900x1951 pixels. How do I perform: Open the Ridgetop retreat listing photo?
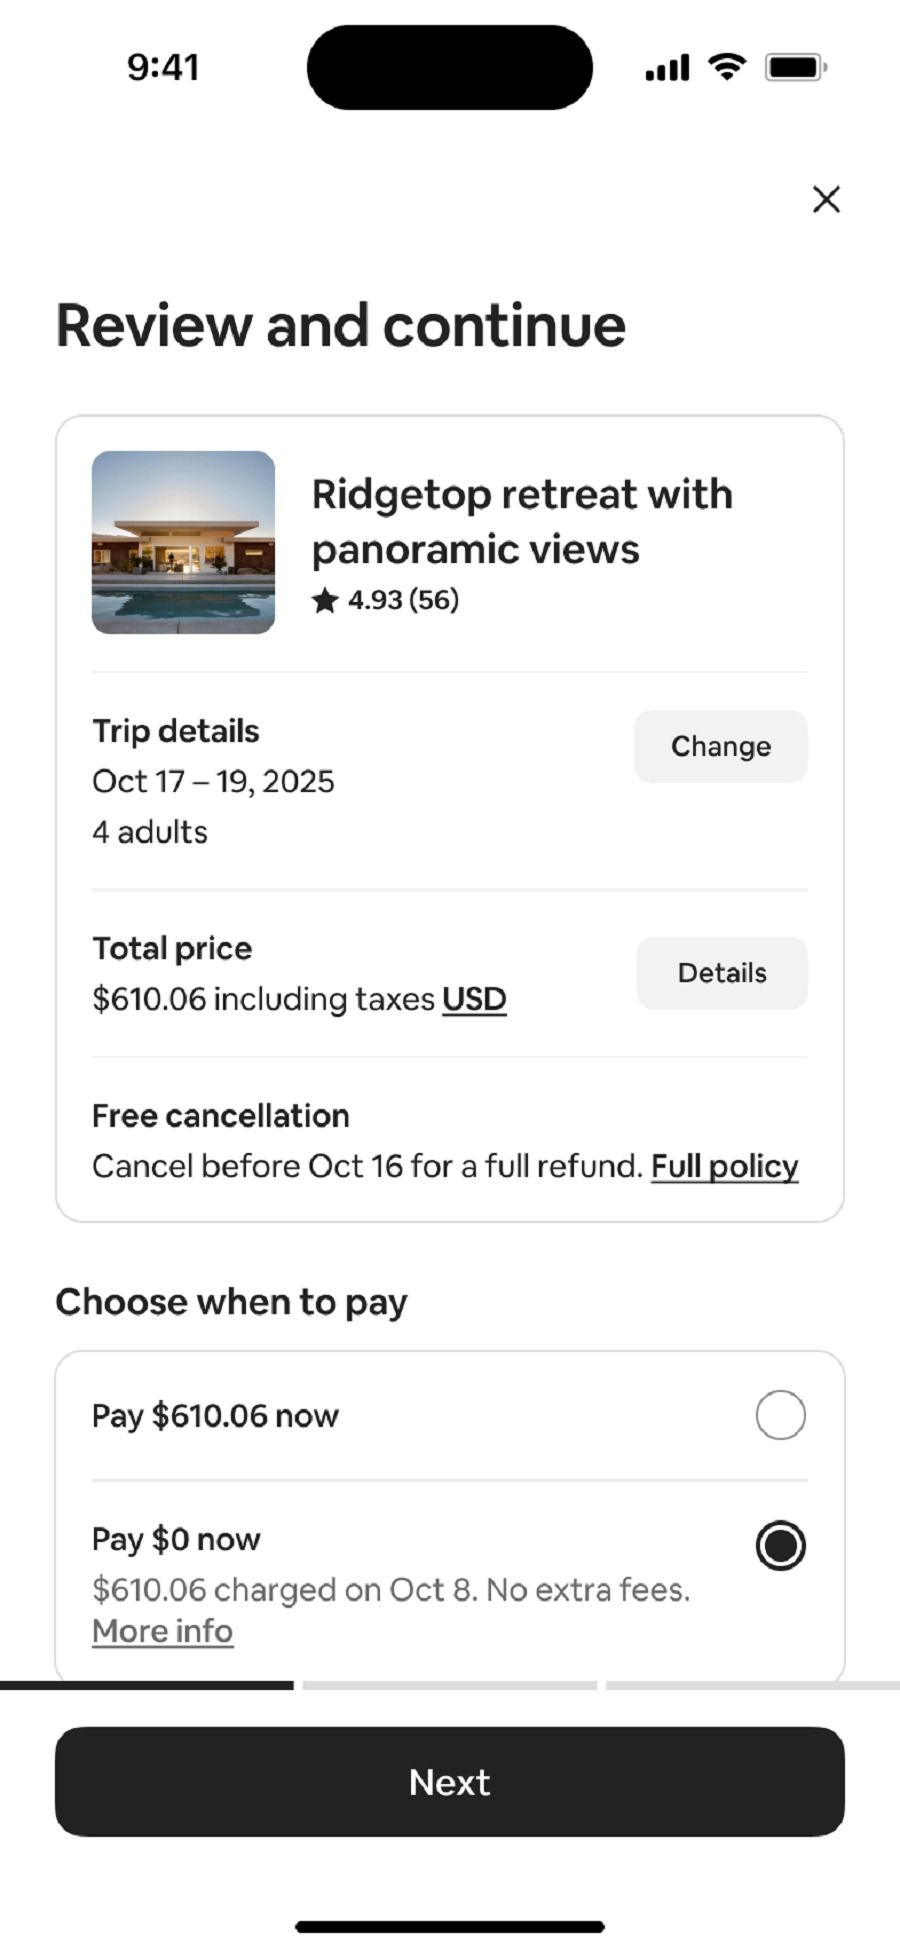183,542
